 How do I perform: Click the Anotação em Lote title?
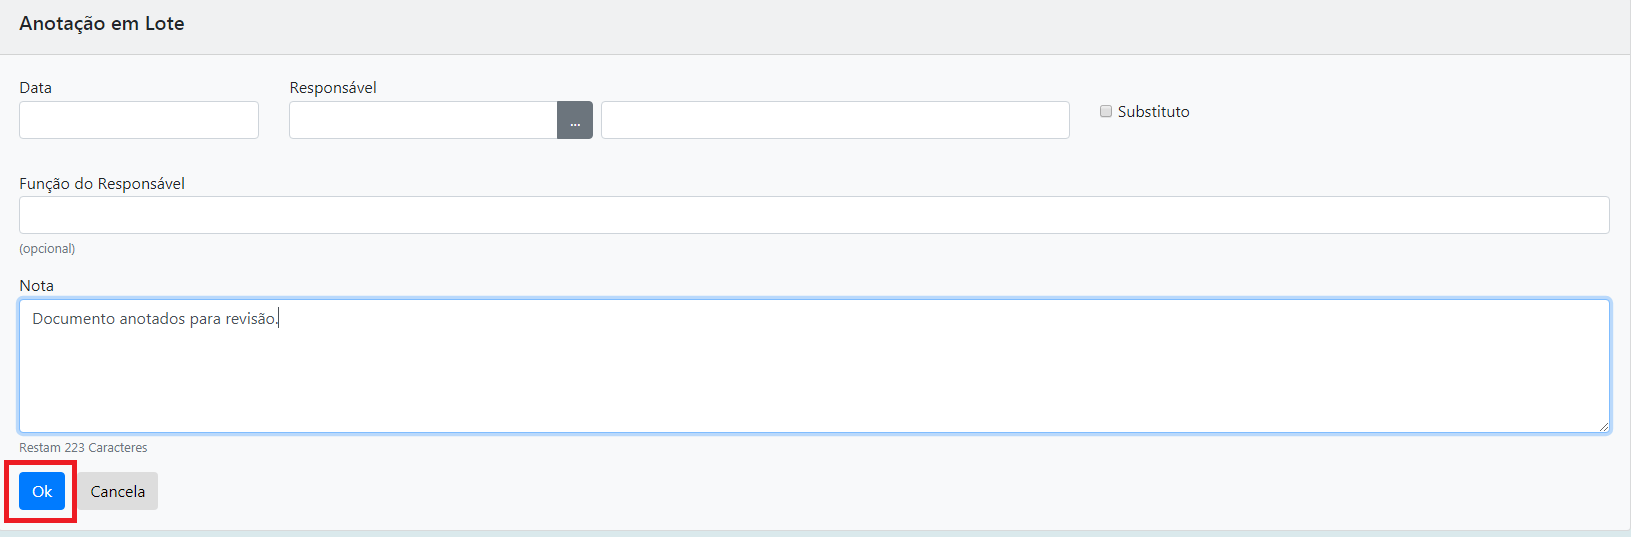[102, 23]
